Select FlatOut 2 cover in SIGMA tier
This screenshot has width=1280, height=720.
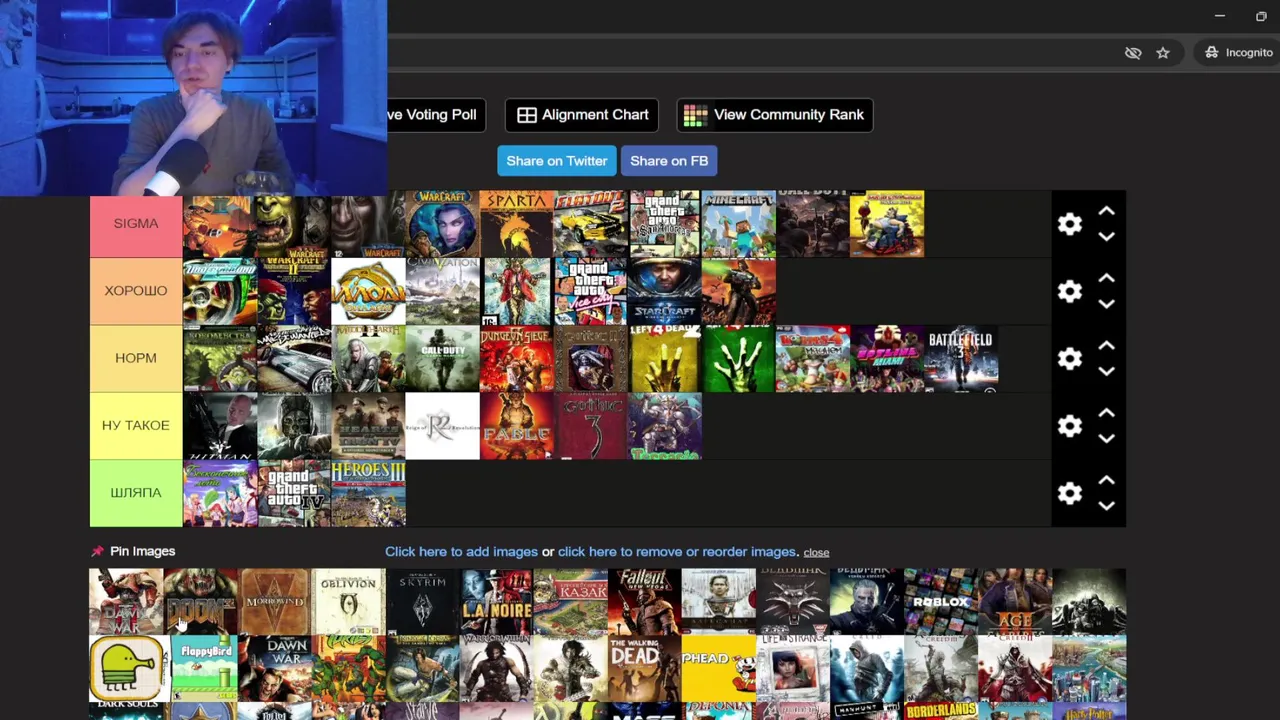(x=591, y=224)
